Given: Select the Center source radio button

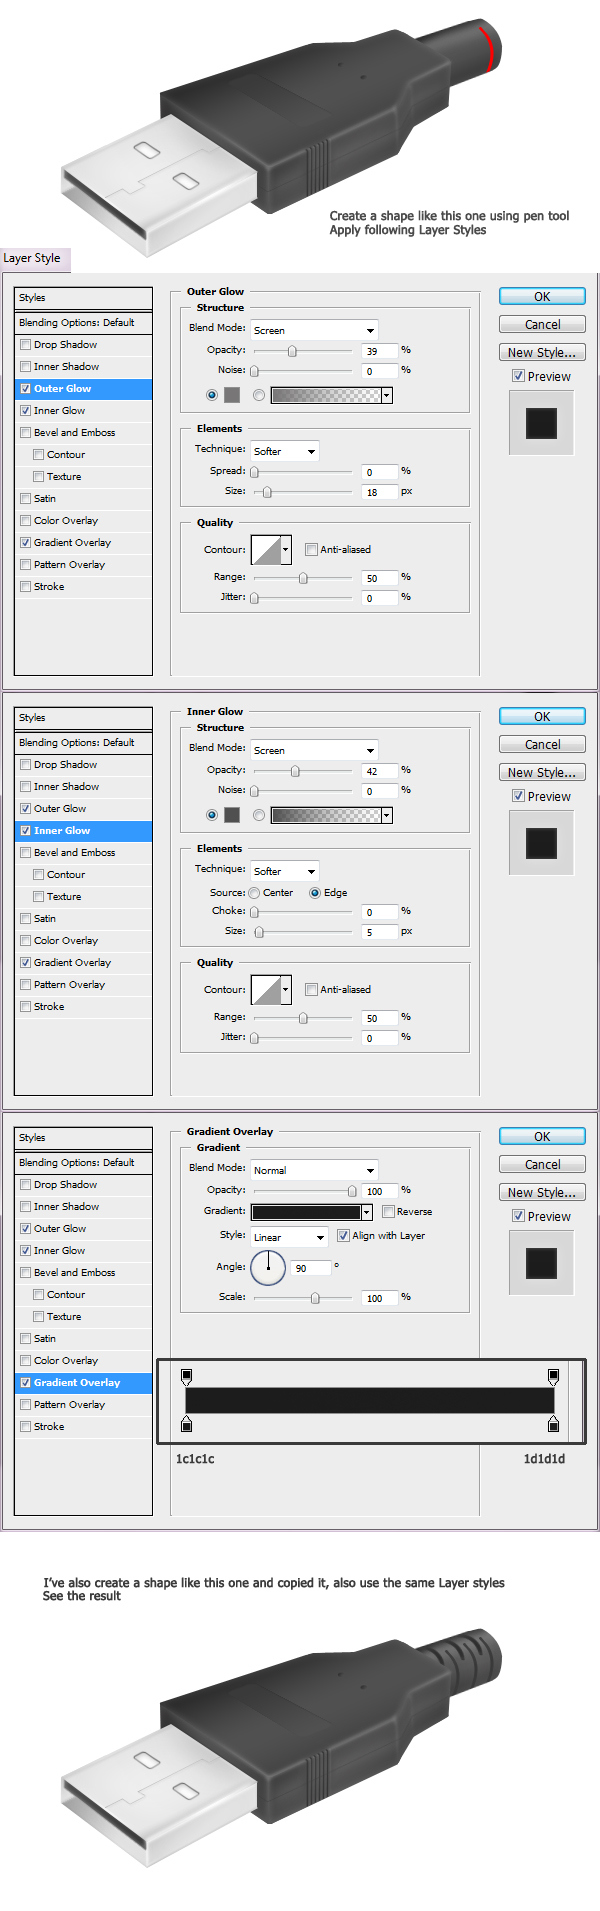Looking at the screenshot, I should [x=255, y=892].
